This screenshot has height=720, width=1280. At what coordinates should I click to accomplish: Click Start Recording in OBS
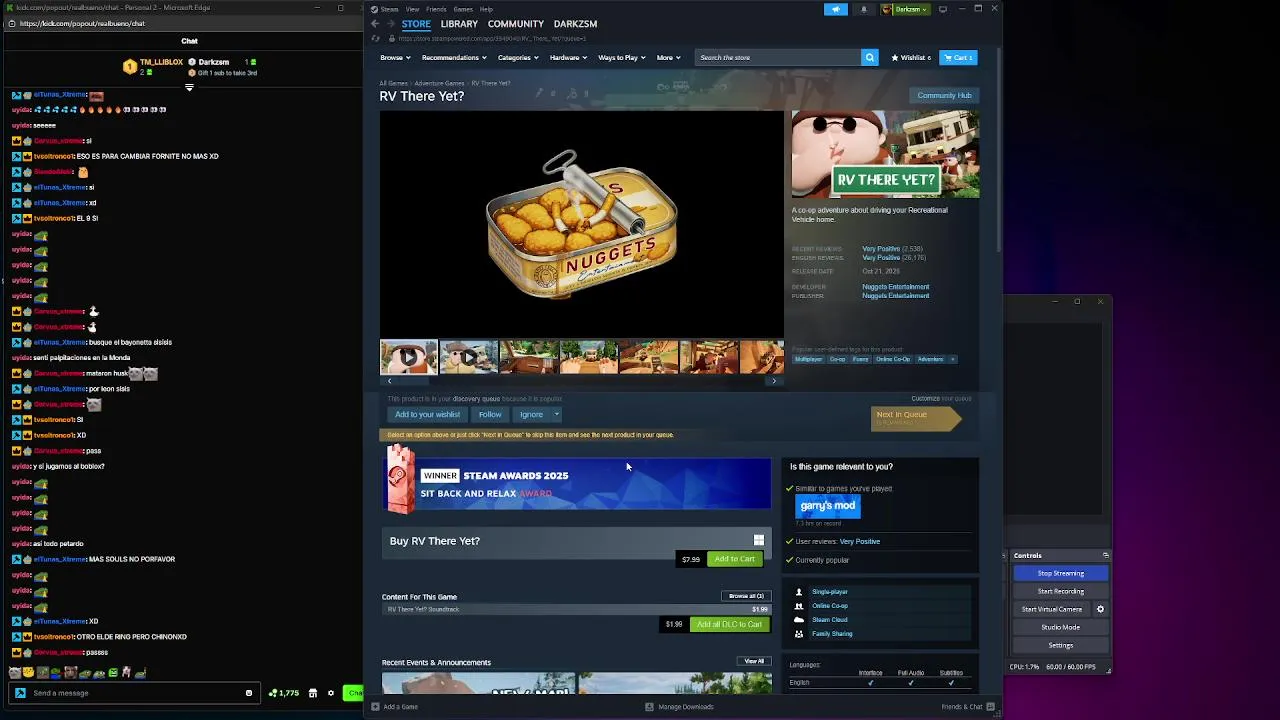click(x=1060, y=591)
